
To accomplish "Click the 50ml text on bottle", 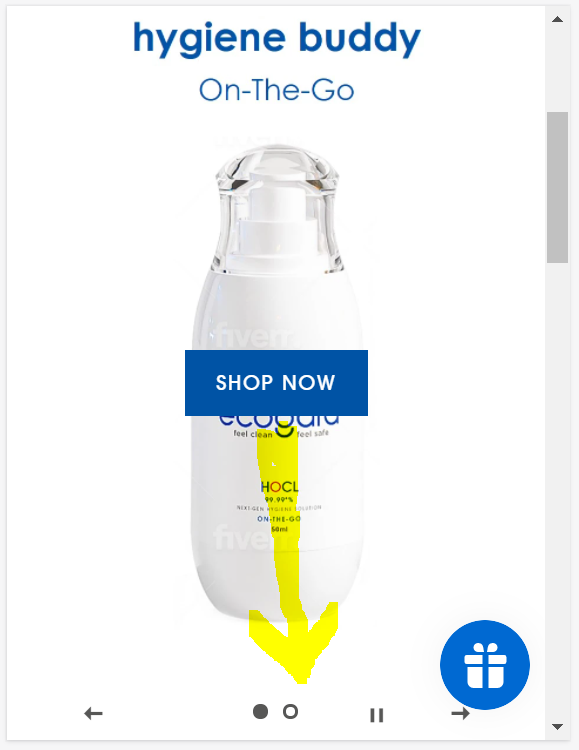I will coord(279,529).
